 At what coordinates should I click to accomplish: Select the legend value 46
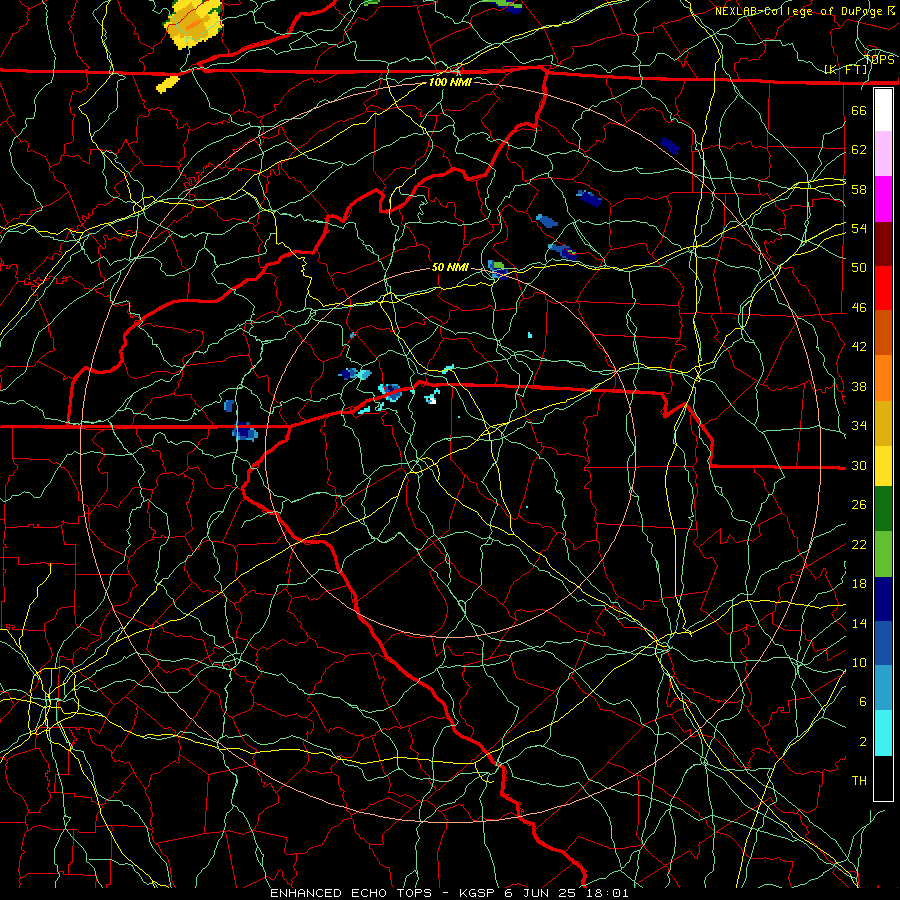pyautogui.click(x=859, y=307)
